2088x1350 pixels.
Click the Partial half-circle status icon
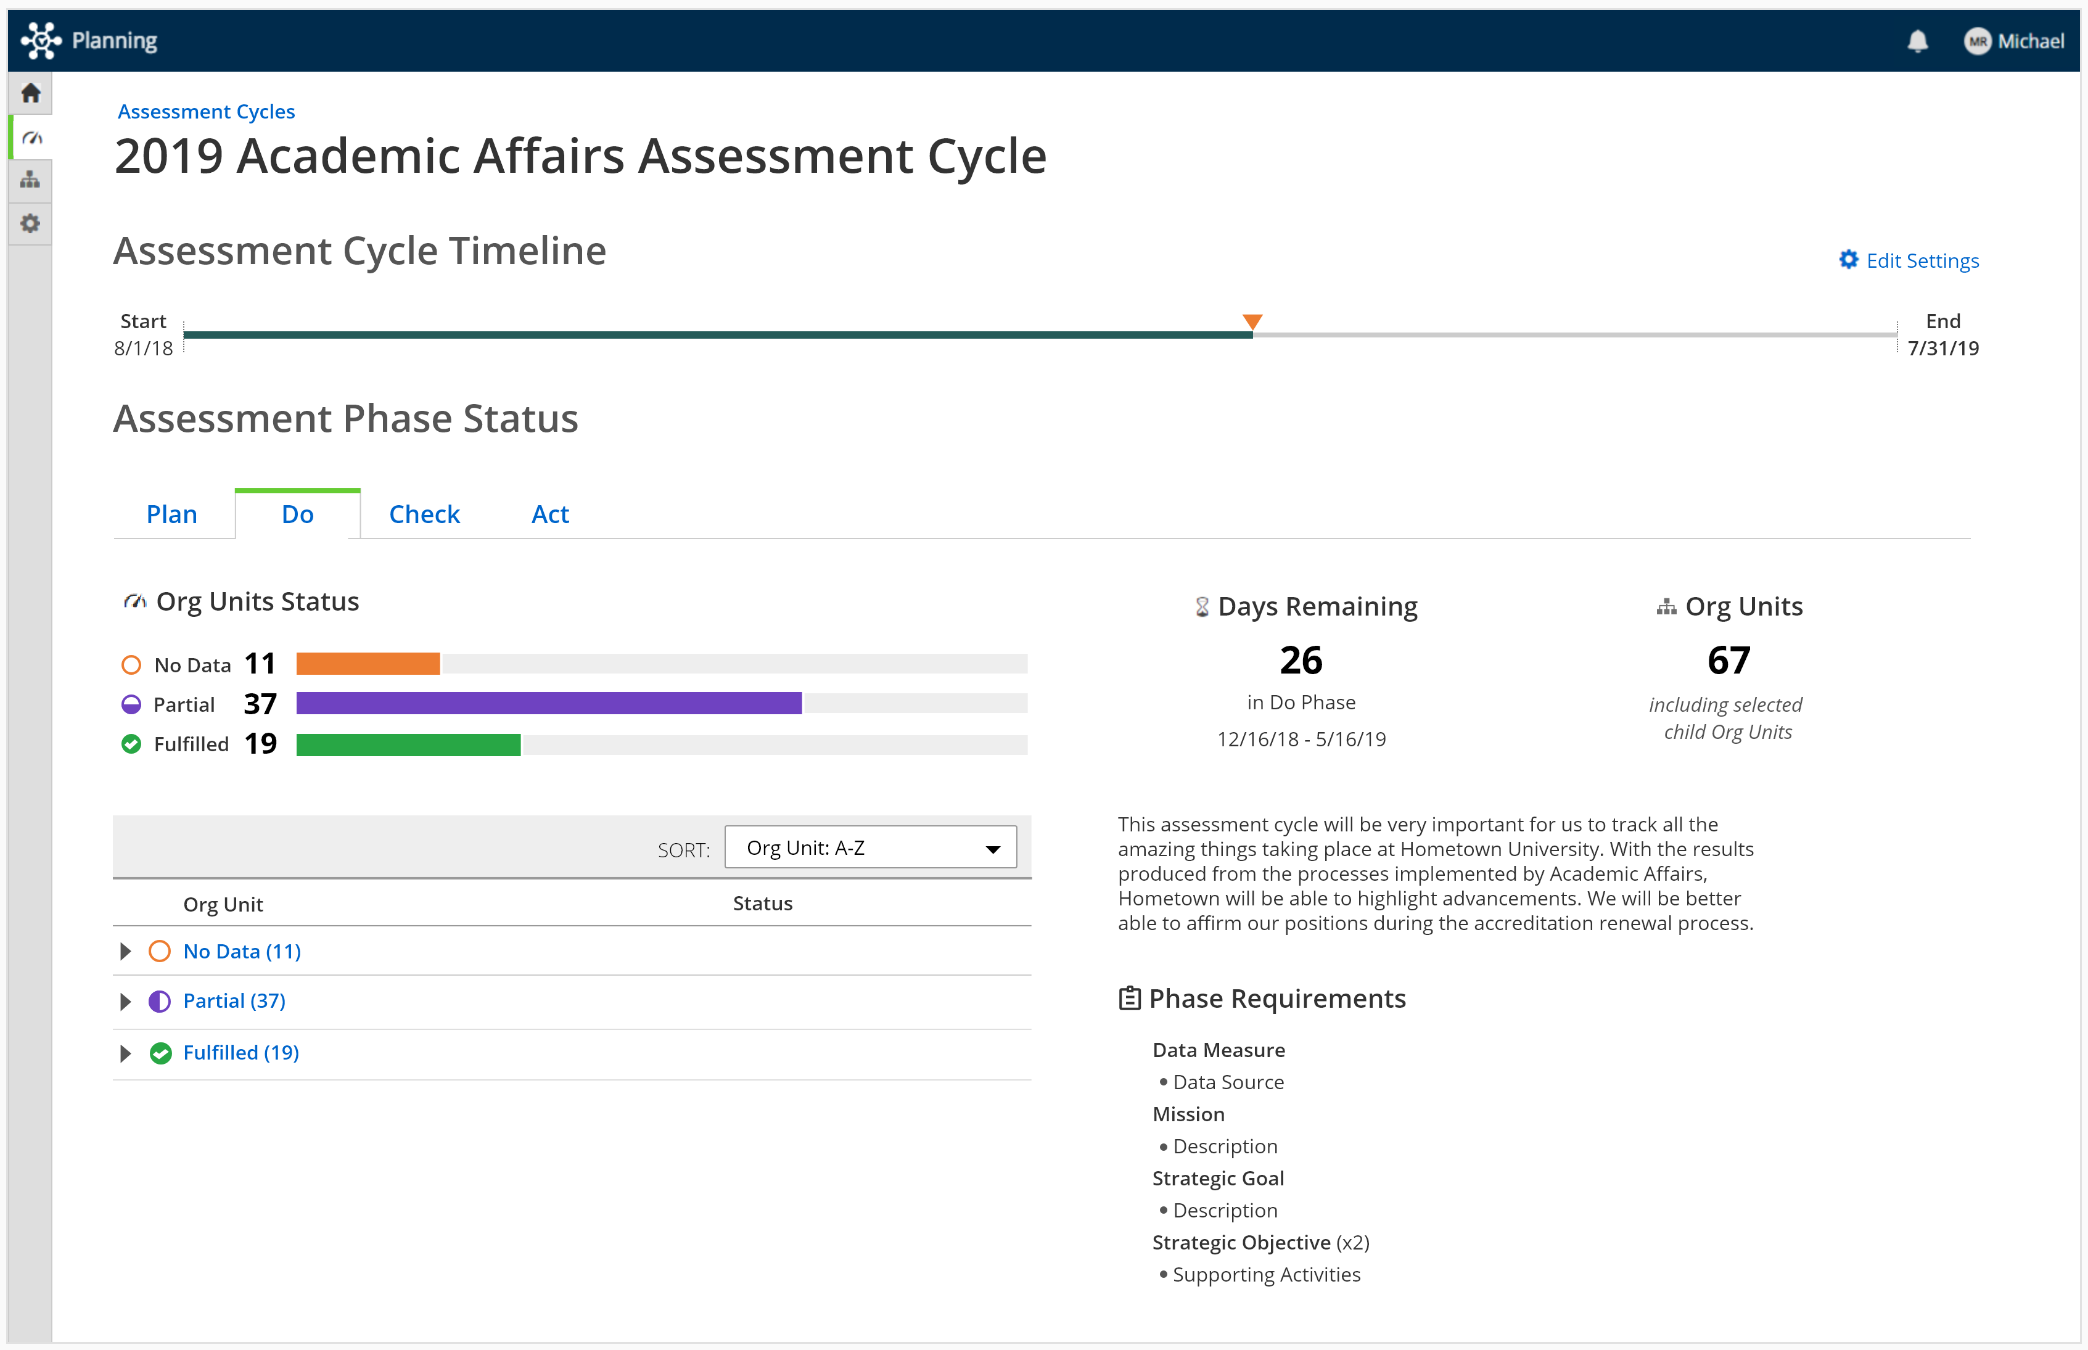[x=131, y=704]
